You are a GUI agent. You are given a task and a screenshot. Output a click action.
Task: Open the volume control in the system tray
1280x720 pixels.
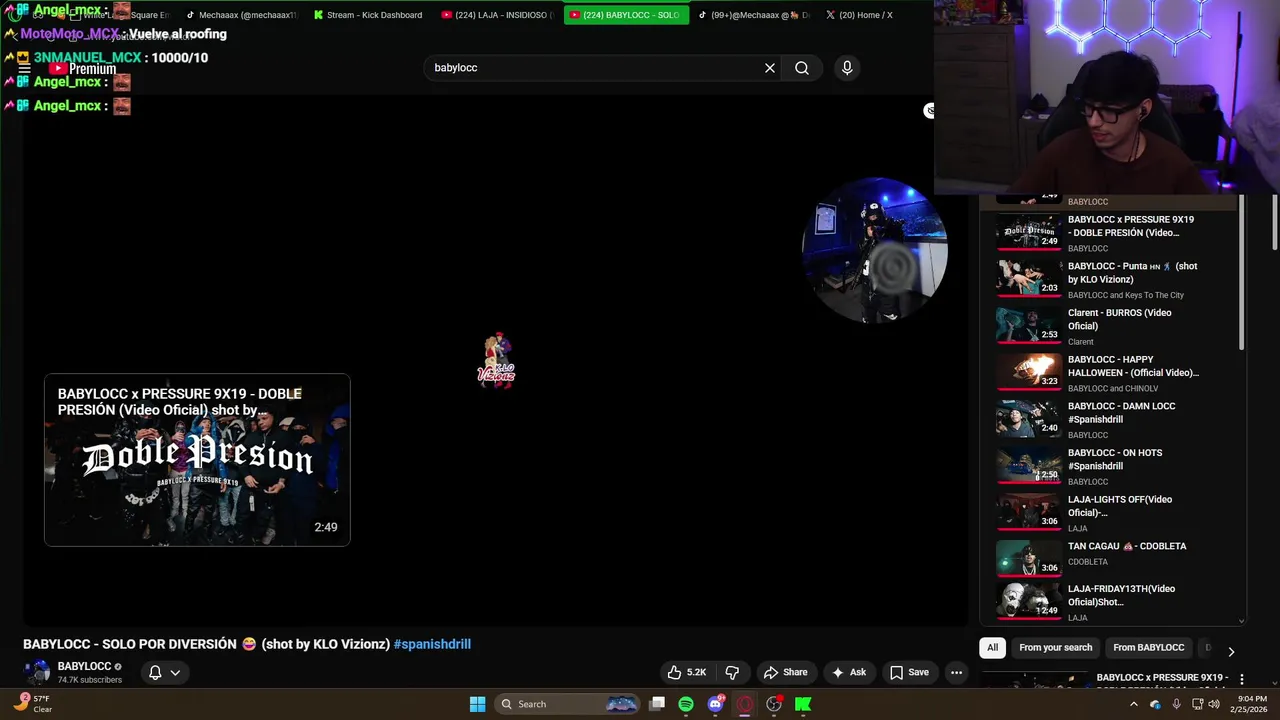coord(1214,704)
